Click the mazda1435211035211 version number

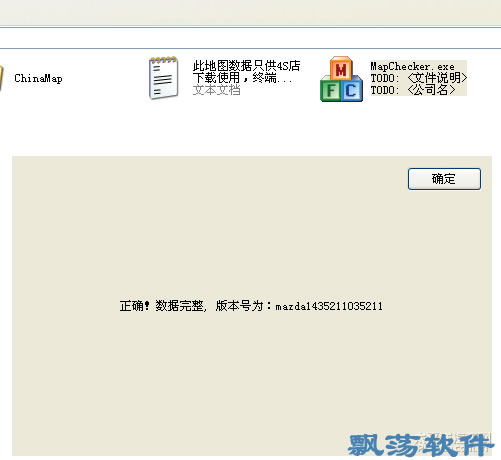tap(329, 306)
